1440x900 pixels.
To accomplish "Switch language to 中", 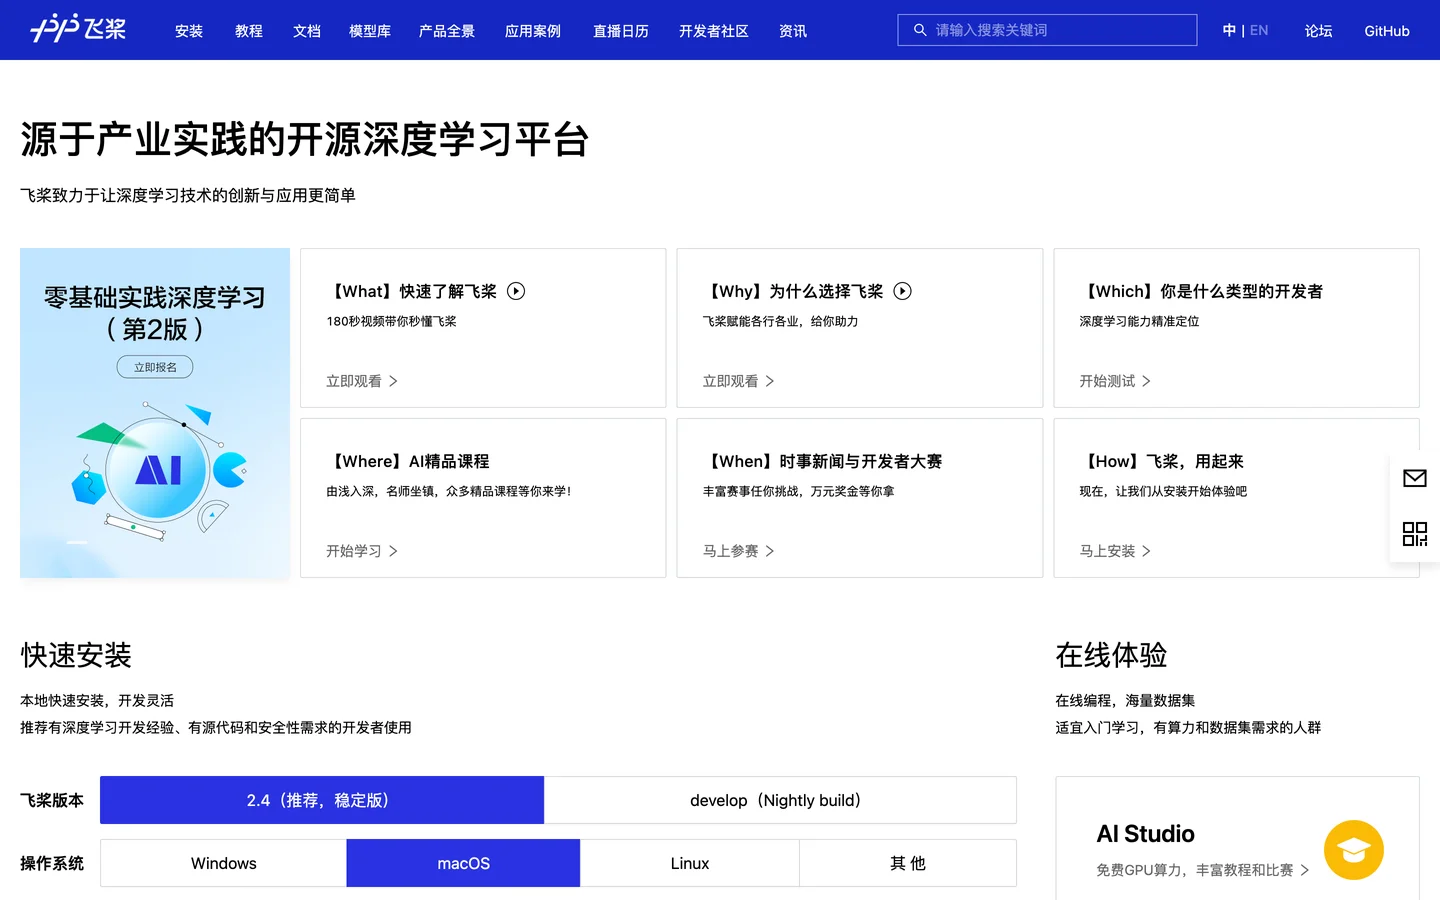I will click(1229, 30).
